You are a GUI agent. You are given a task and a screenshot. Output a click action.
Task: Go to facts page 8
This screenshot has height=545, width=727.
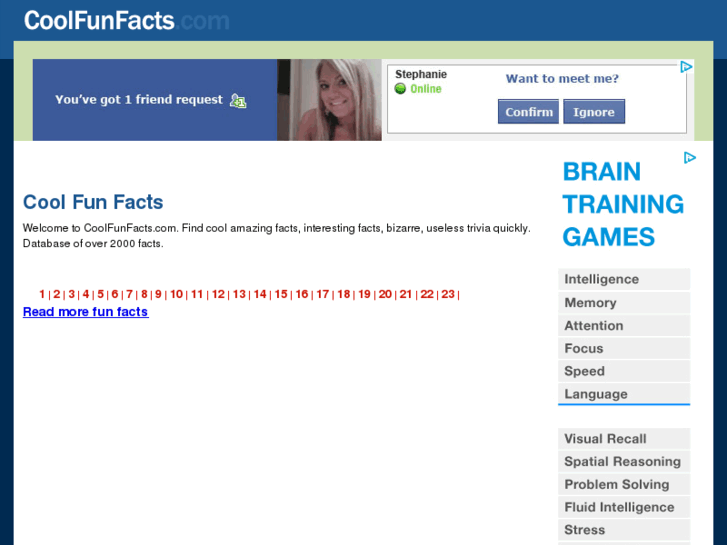(x=144, y=294)
